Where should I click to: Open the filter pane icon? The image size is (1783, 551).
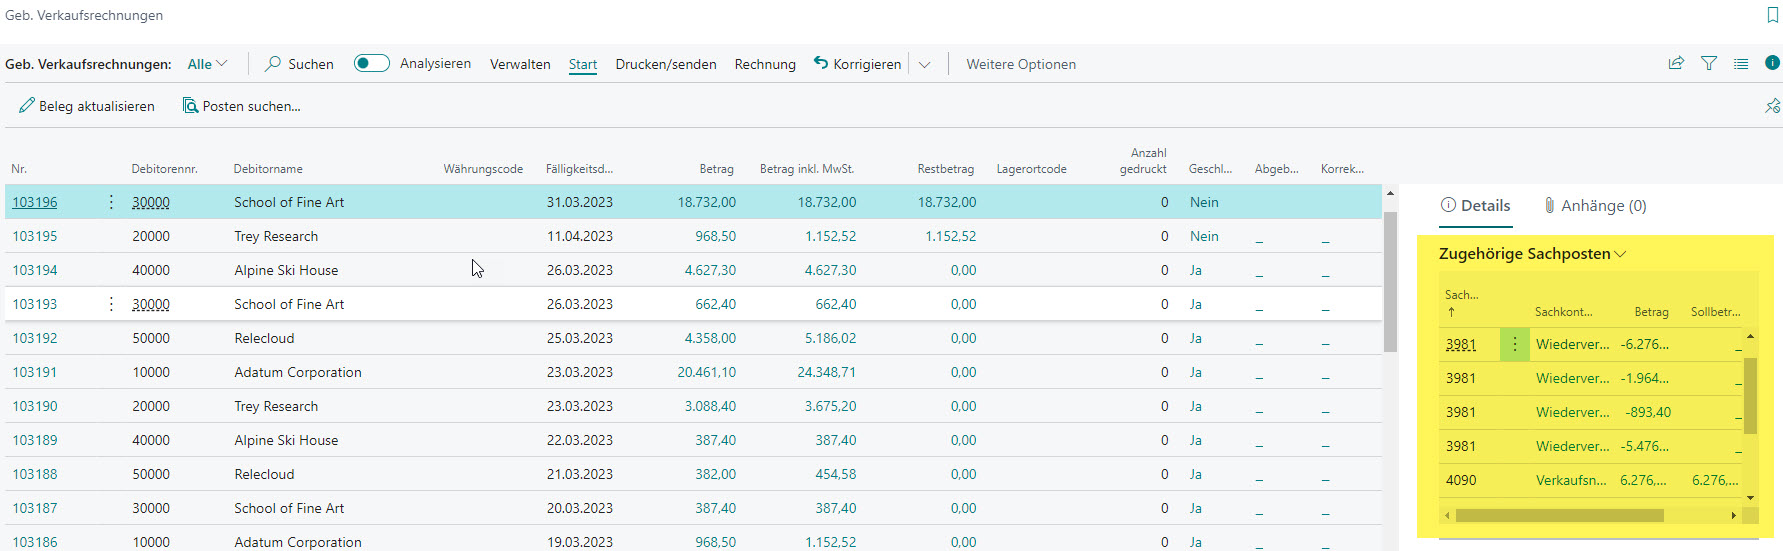1709,63
